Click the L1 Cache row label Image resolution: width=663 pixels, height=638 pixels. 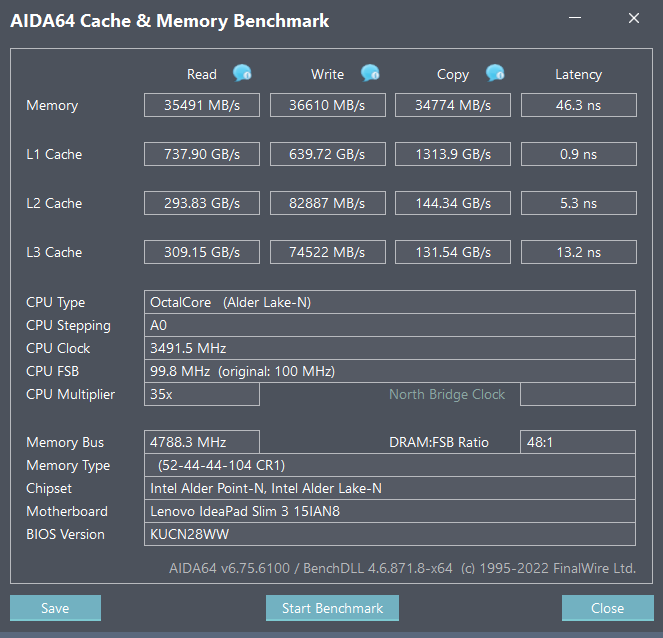tap(54, 154)
